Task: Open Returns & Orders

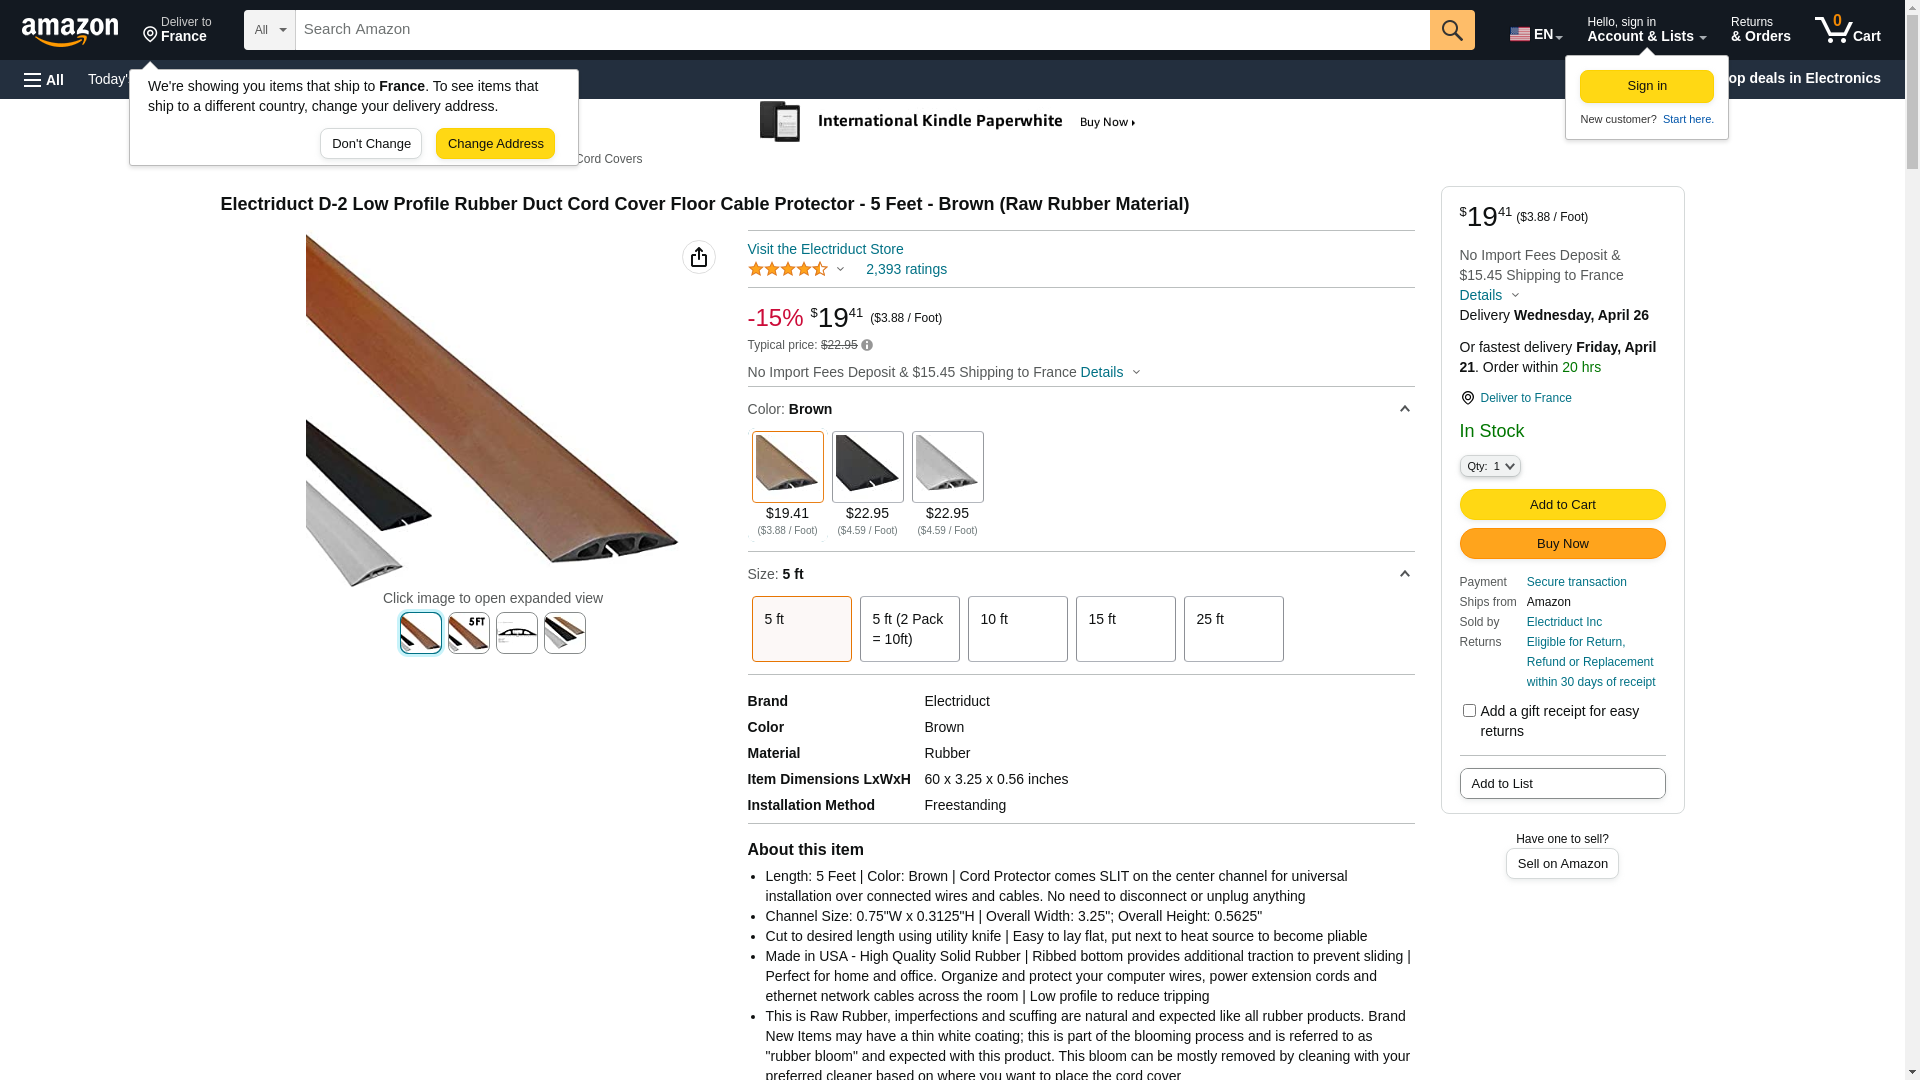Action: (1760, 30)
